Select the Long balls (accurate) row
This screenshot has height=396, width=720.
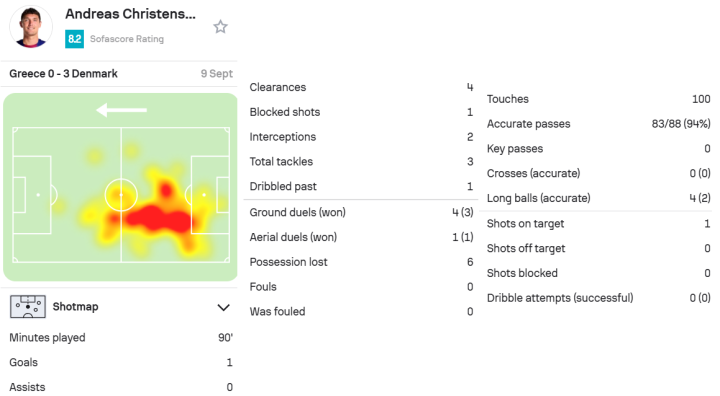[x=598, y=198]
